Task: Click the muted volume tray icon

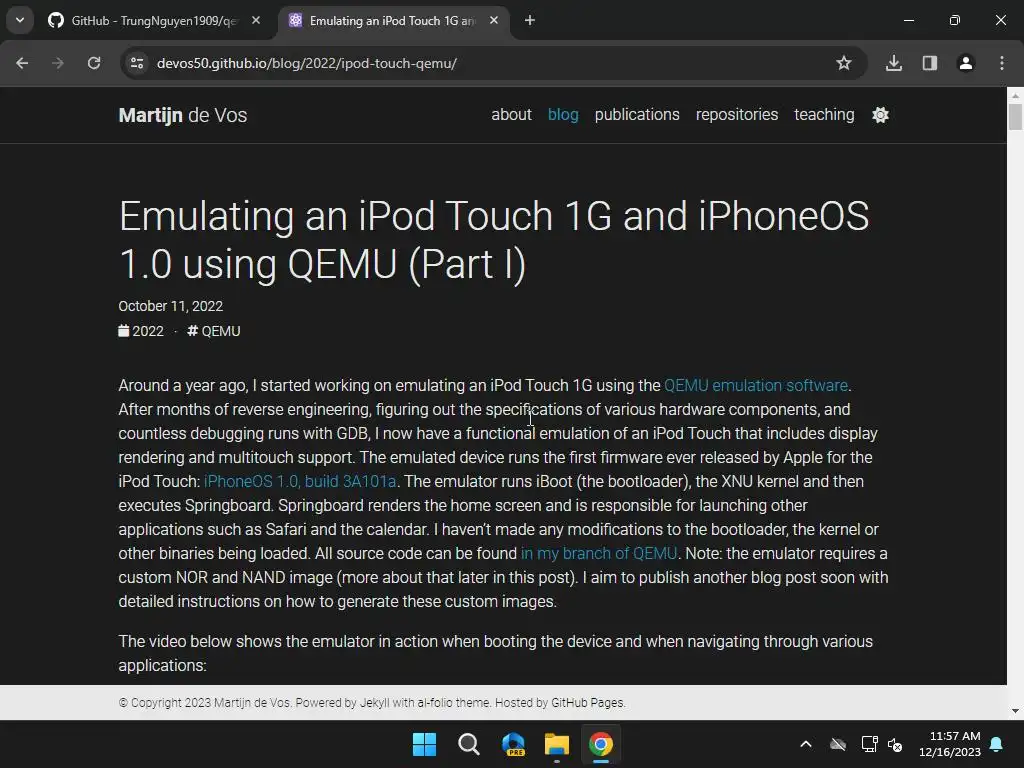Action: point(895,744)
